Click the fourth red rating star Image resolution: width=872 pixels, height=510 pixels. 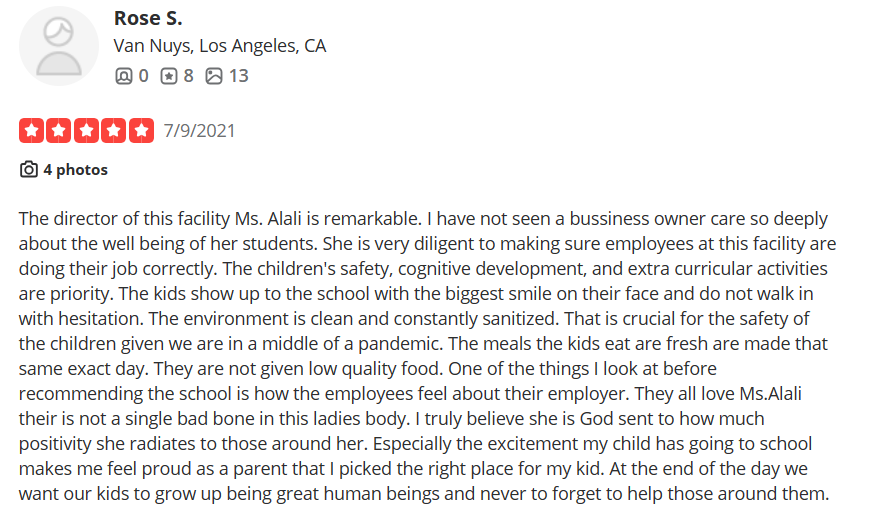(x=113, y=131)
